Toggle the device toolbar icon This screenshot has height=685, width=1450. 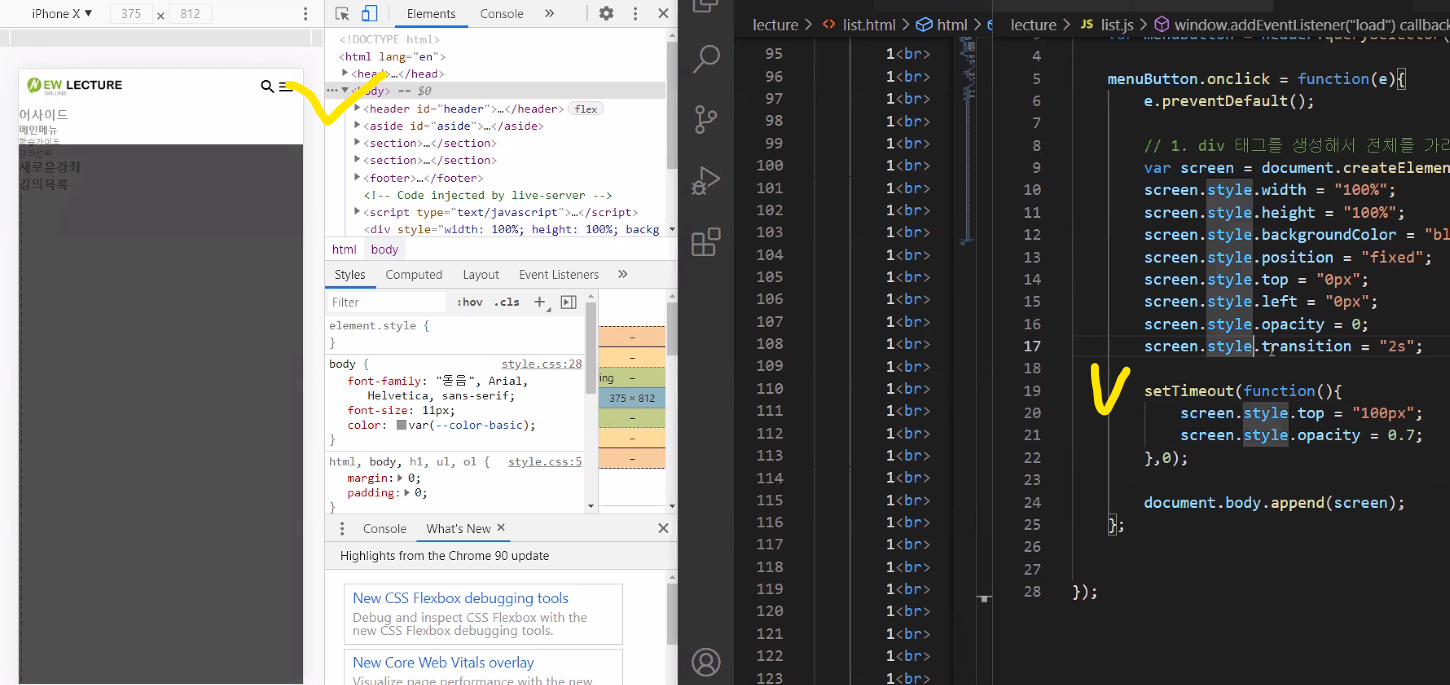coord(369,14)
